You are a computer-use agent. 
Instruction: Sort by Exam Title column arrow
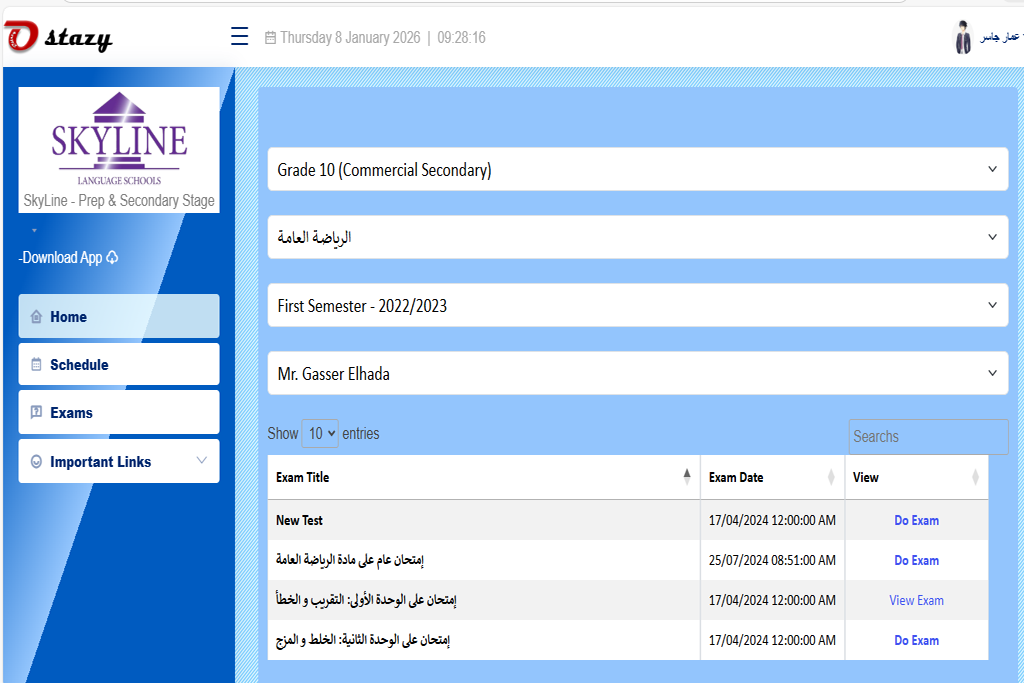686,477
